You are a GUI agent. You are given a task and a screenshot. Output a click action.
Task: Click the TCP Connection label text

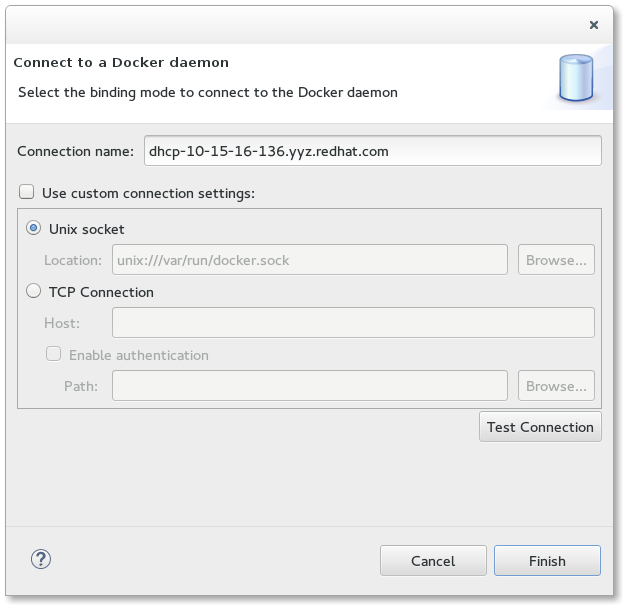[x=101, y=292]
